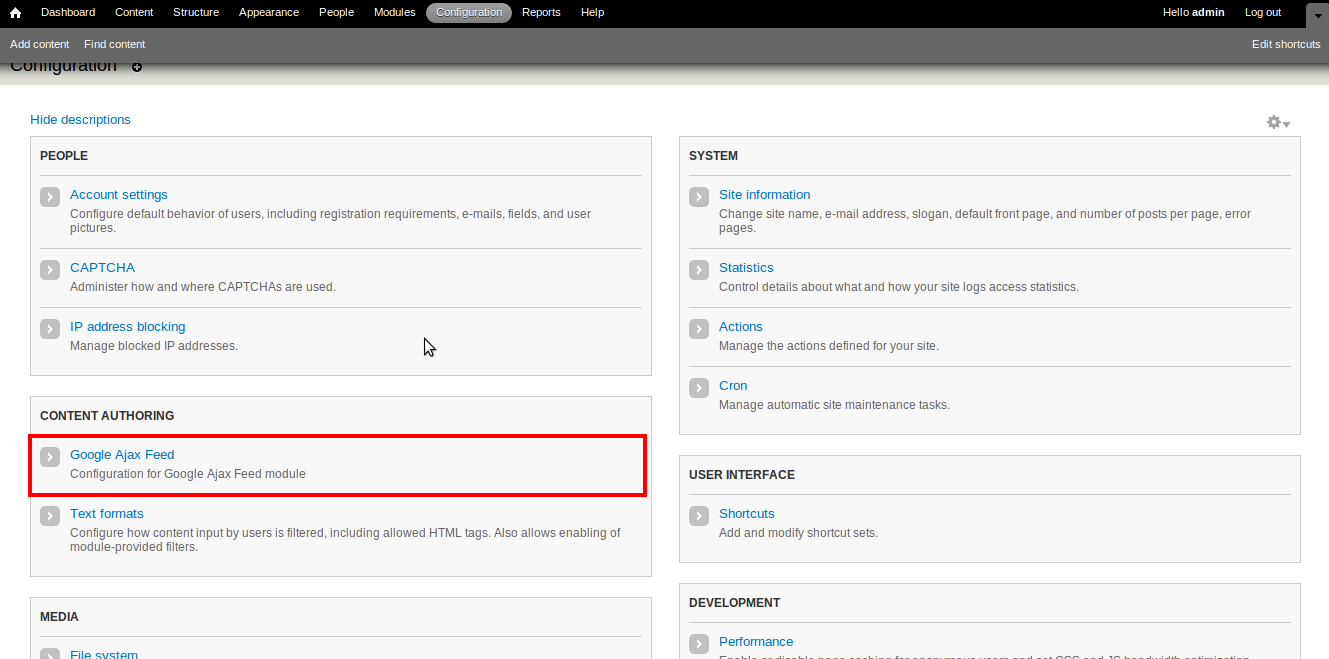The image size is (1329, 659).
Task: Collapse the shortcut drawer with the top-right arrow
Action: coord(1317,15)
